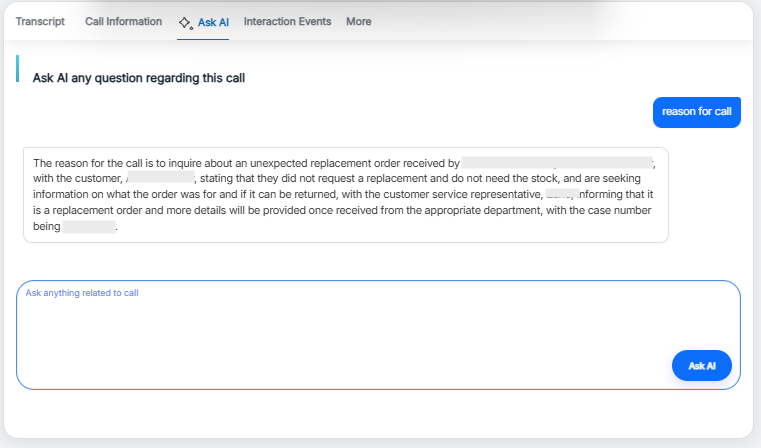Click the blue accent bar beside the heading
761x448 pixels.
(17, 69)
